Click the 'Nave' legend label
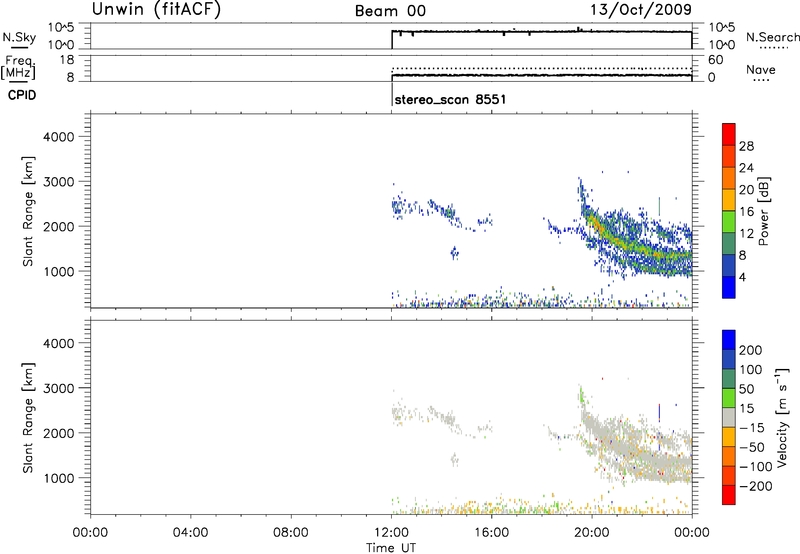 click(x=761, y=70)
